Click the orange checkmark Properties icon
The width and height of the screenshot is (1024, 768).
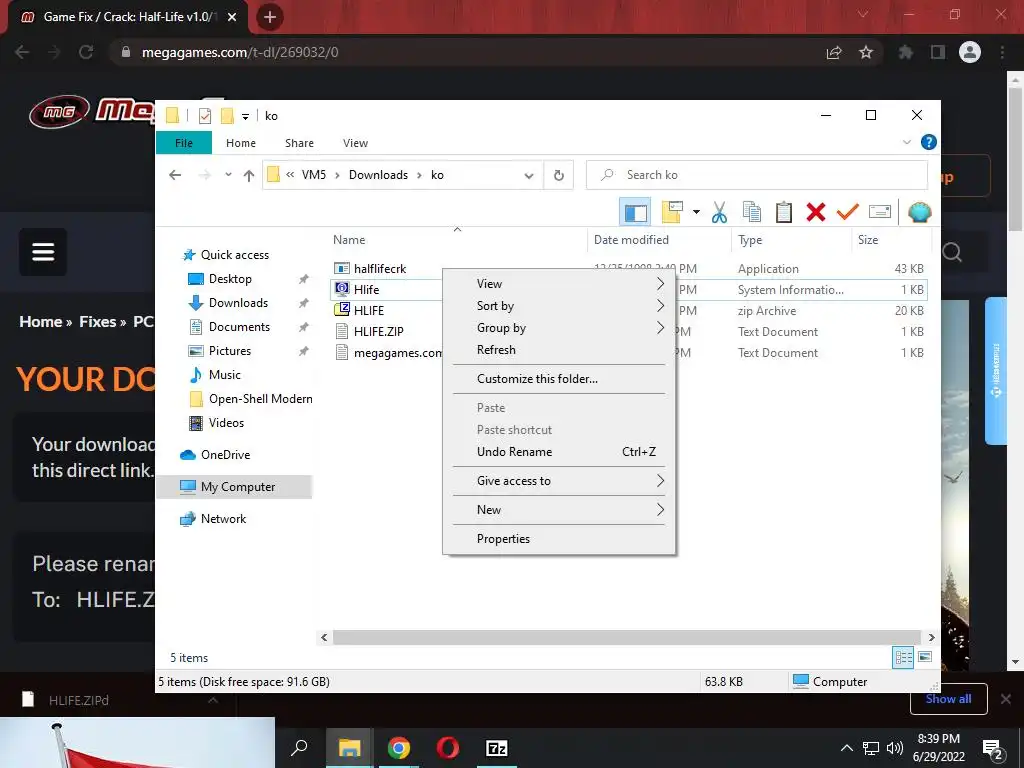pyautogui.click(x=848, y=212)
